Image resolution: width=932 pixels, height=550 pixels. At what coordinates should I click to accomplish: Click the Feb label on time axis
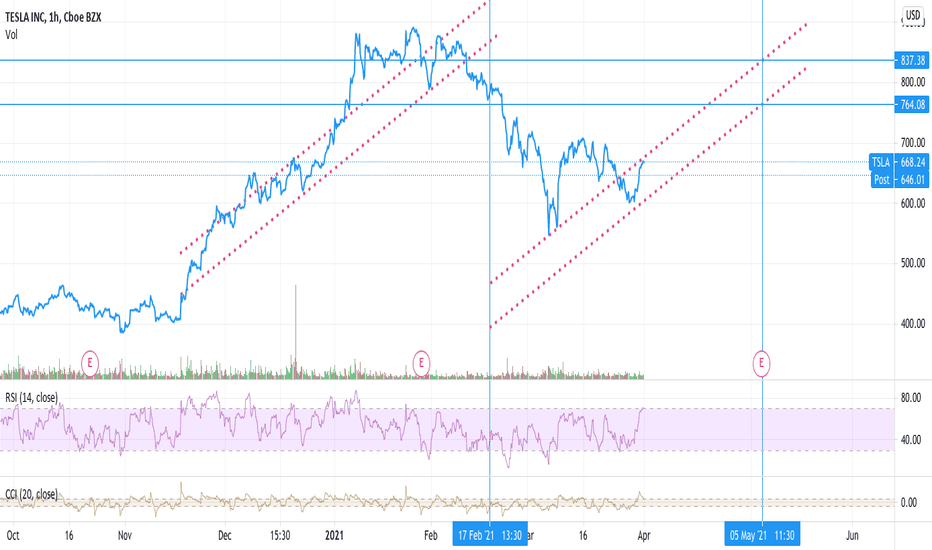coord(430,535)
